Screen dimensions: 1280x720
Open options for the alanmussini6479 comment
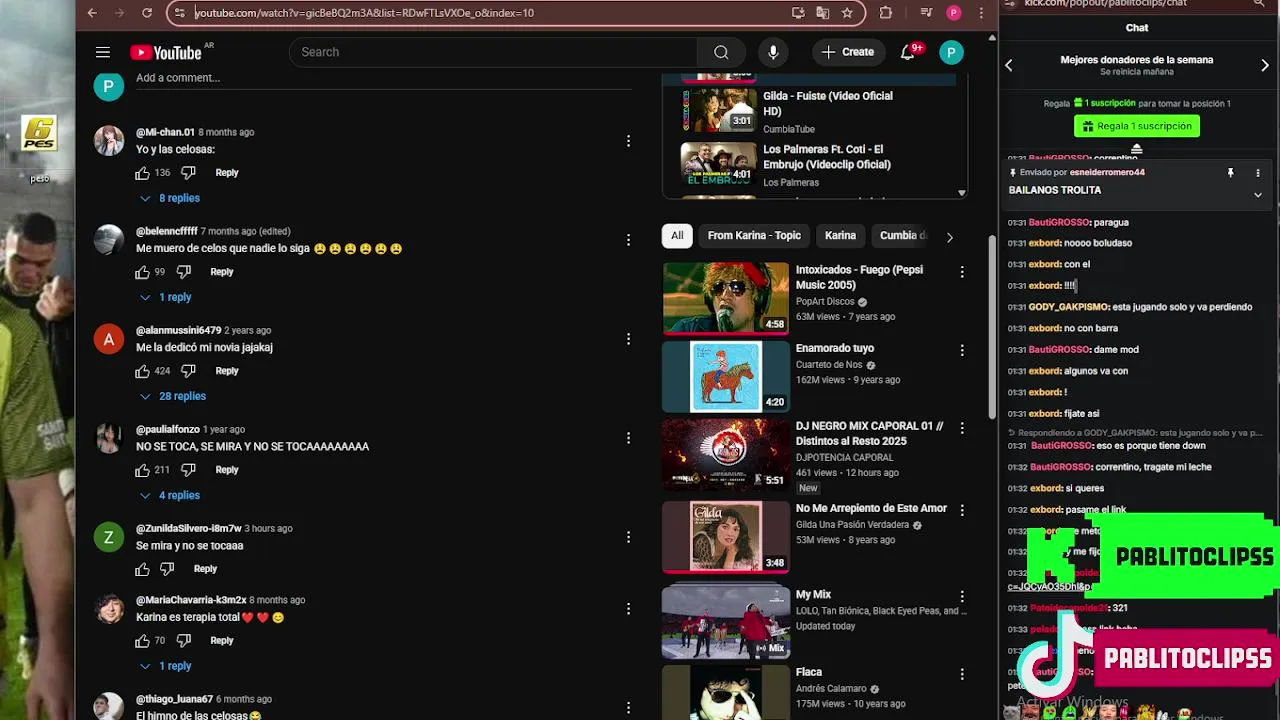coord(628,339)
